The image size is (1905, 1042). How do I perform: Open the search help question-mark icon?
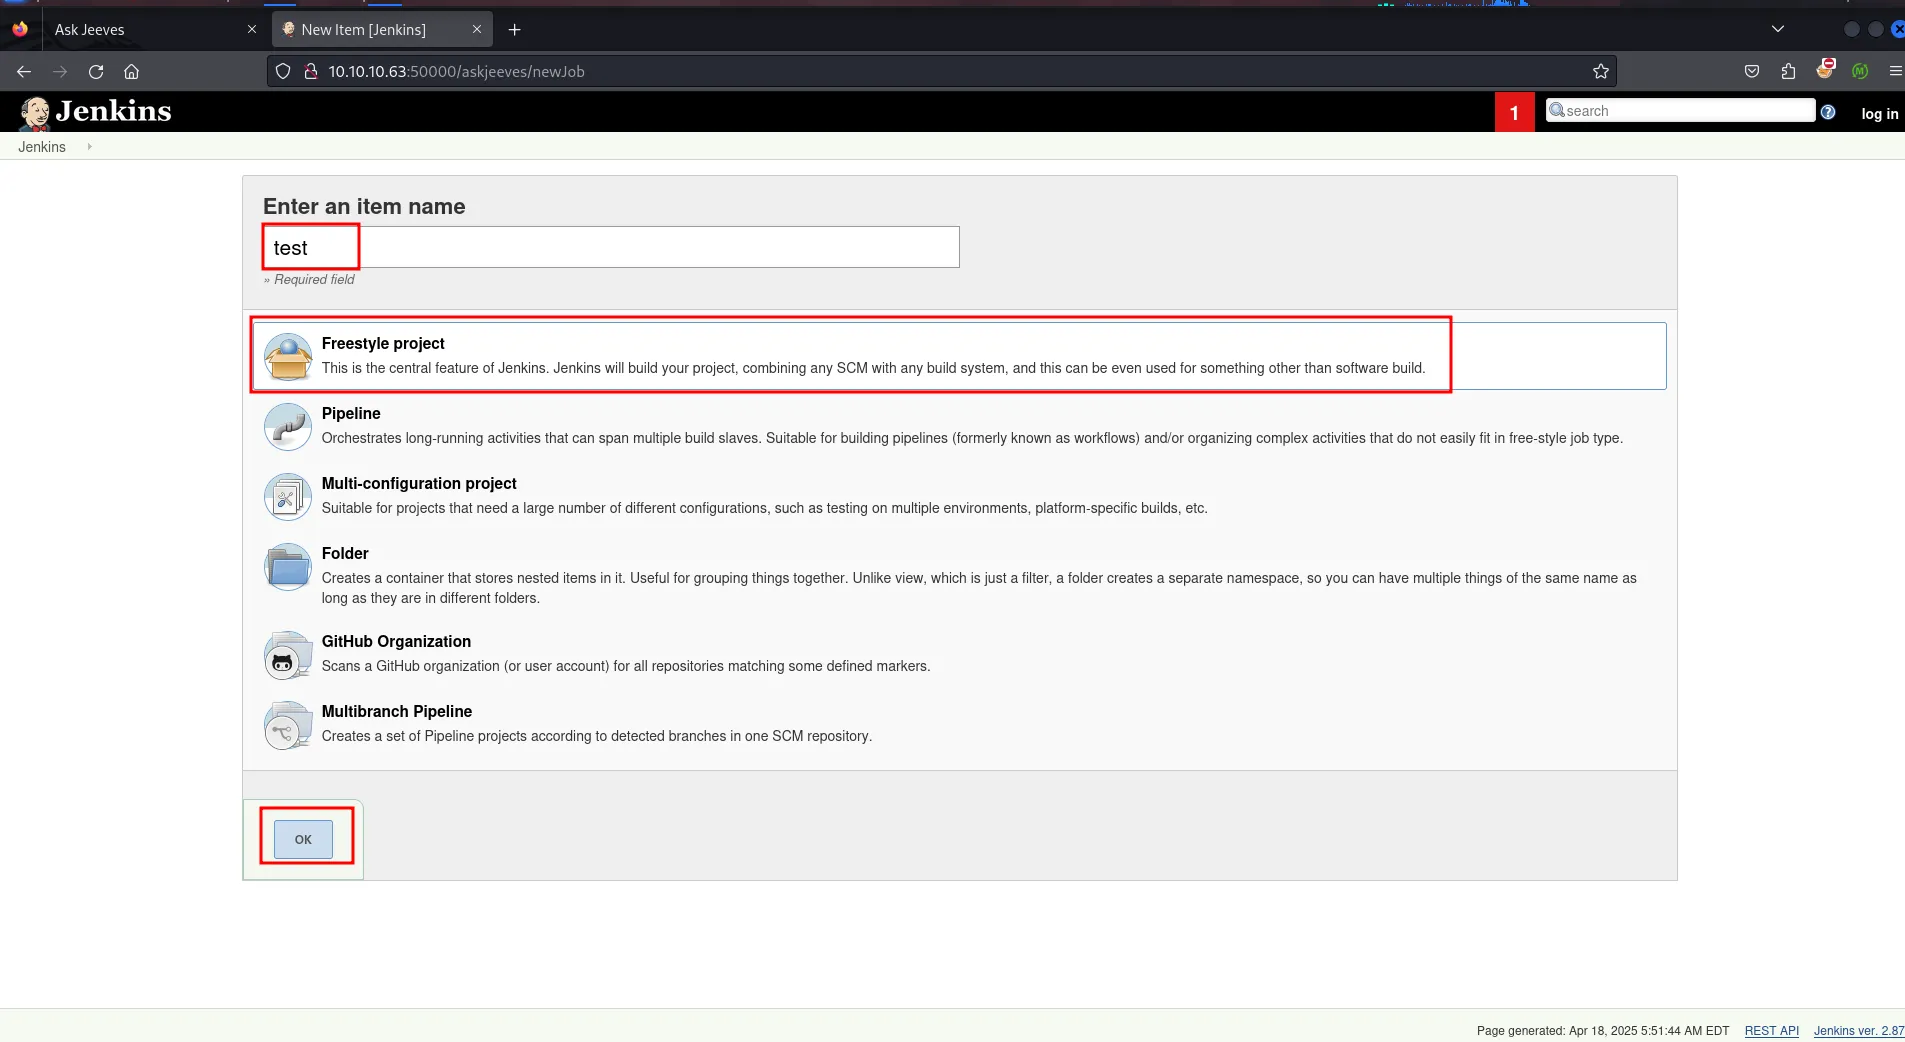click(1828, 112)
